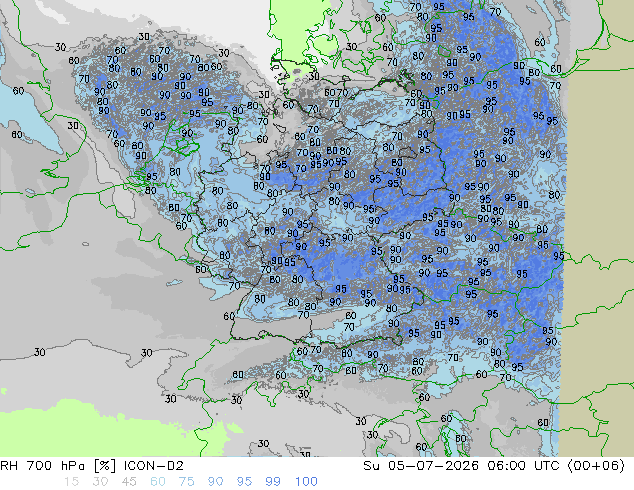
Task: Click the "RH 700 hPa [%]" map title
Action: [58, 466]
